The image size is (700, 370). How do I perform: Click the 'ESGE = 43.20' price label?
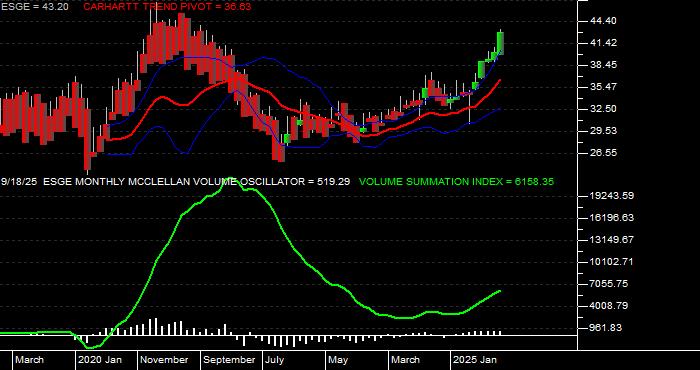35,7
